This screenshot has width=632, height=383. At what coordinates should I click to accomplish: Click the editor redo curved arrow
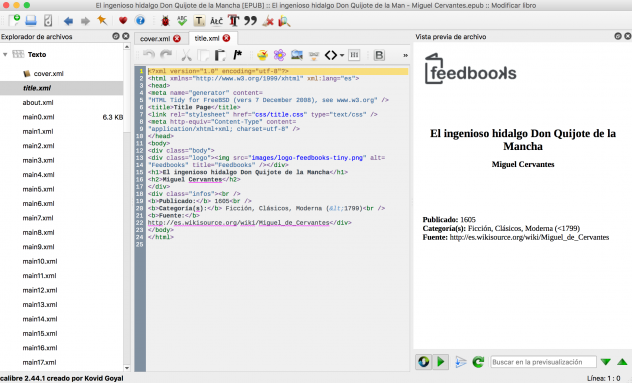coord(166,55)
